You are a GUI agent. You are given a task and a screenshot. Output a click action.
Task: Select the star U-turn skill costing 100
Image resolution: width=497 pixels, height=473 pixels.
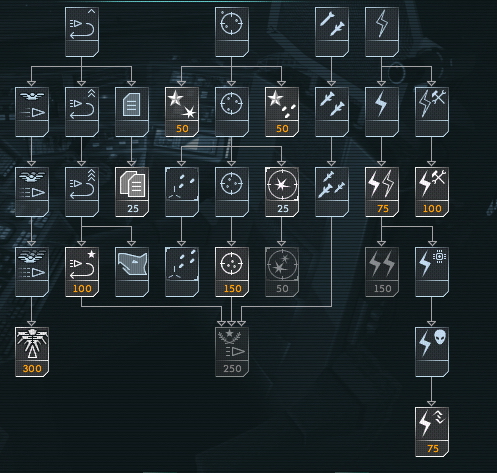(82, 272)
